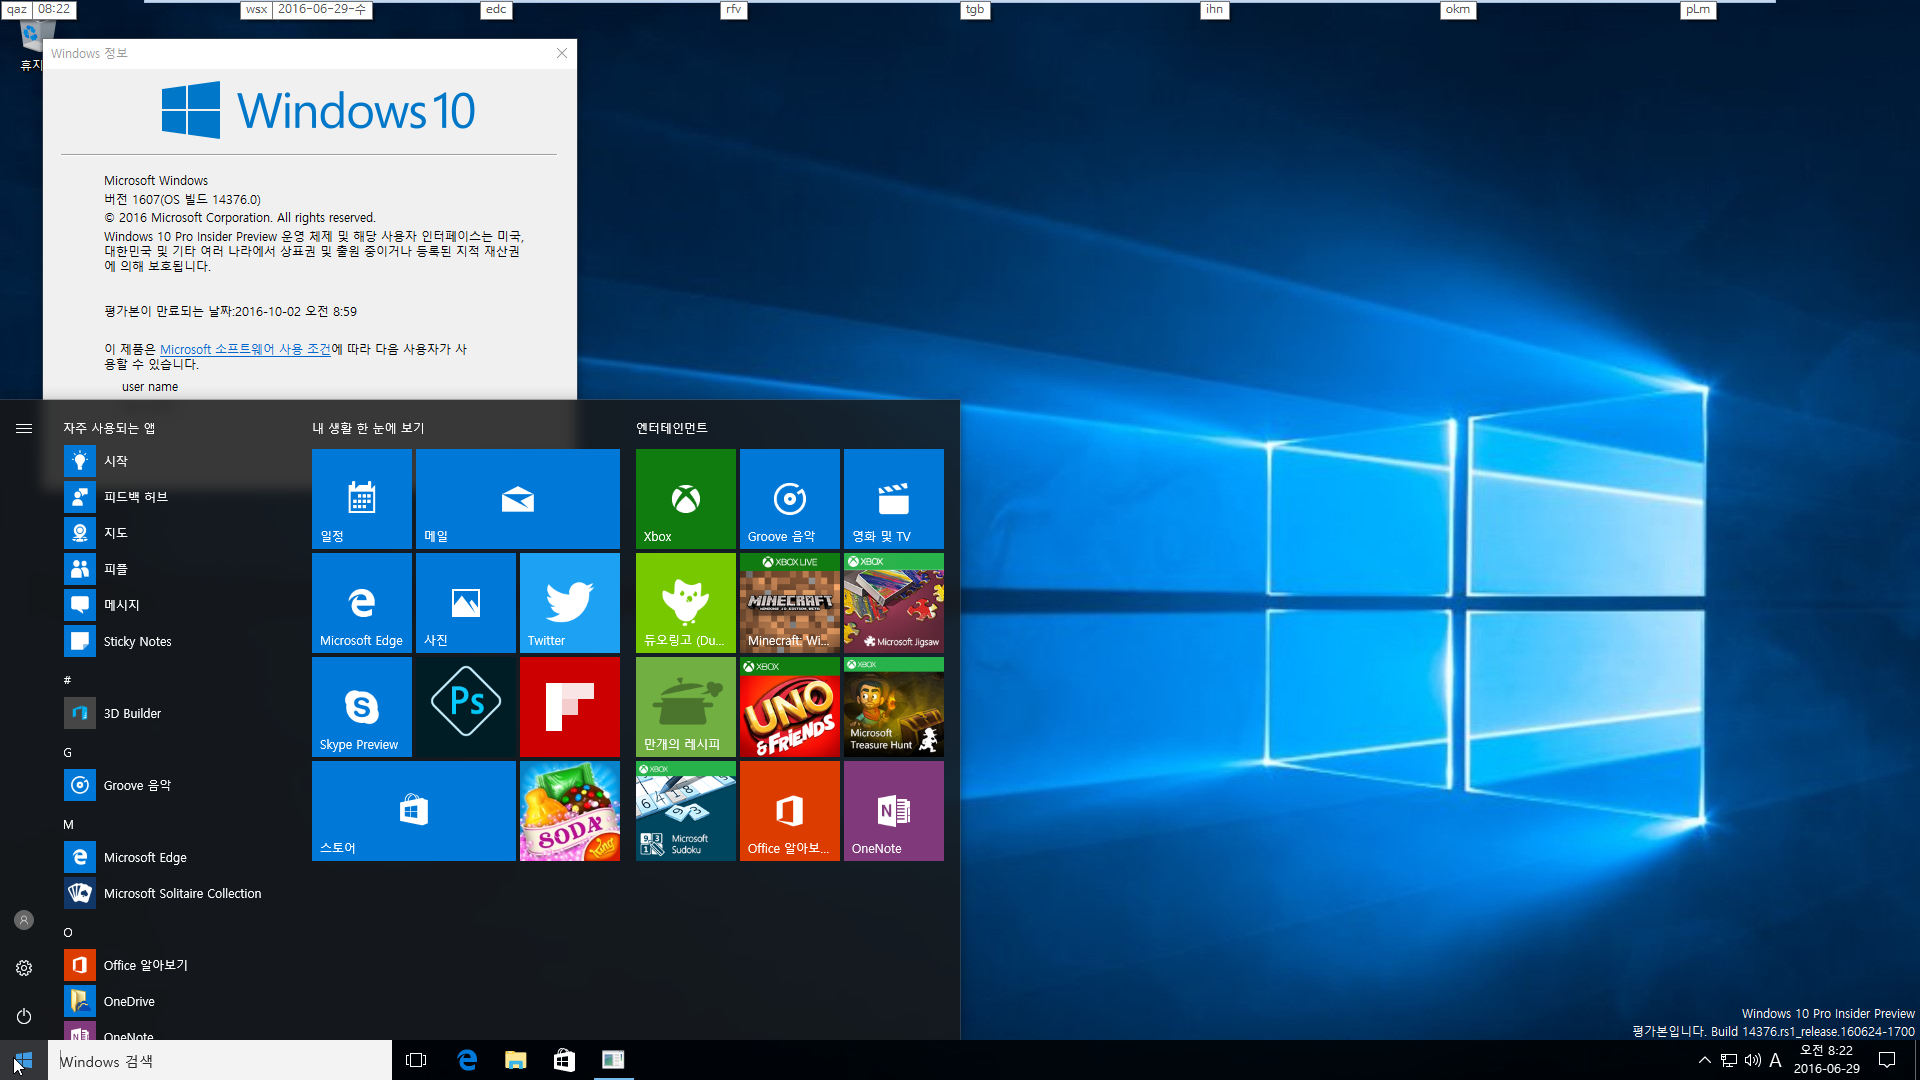Open the volume tray icon
This screenshot has width=1920, height=1080.
pos(1752,1060)
